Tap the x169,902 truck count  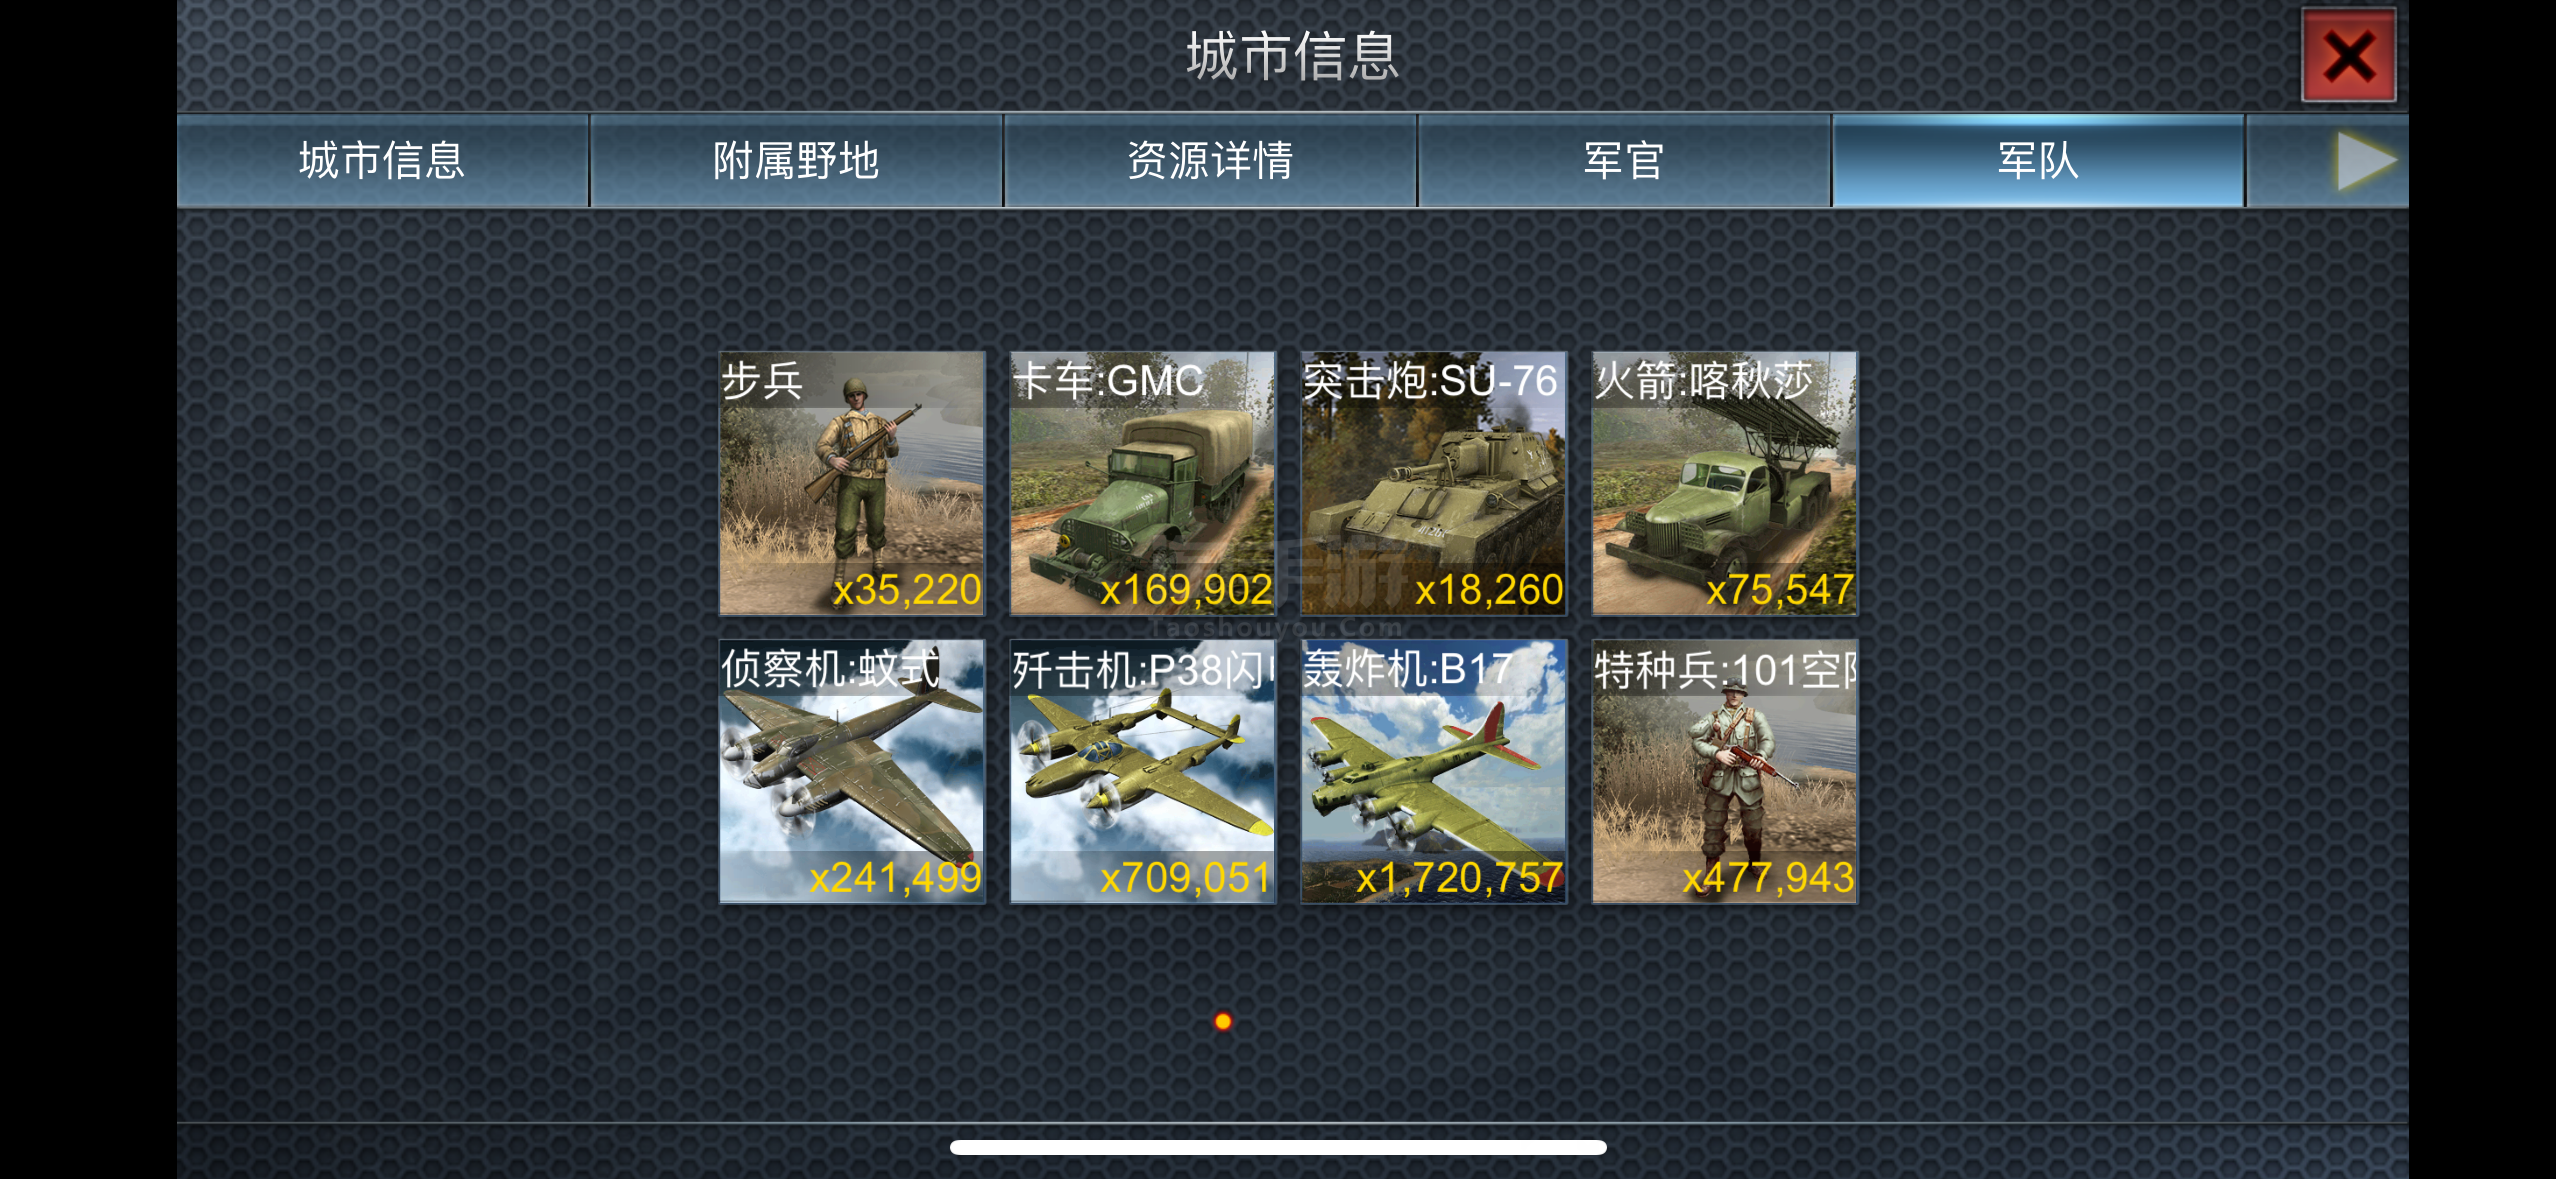tap(1186, 590)
